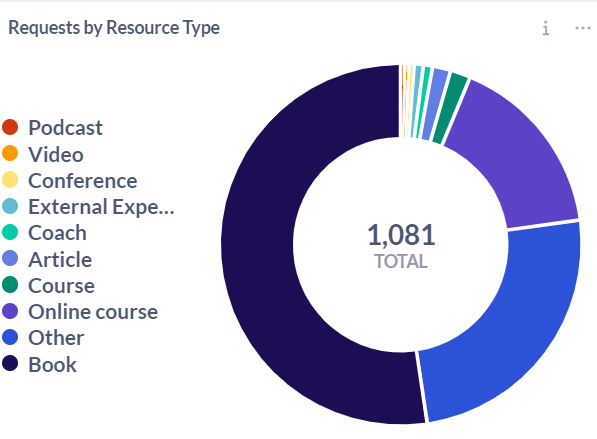Click the Course legend green dot
This screenshot has height=439, width=597.
pos(10,285)
